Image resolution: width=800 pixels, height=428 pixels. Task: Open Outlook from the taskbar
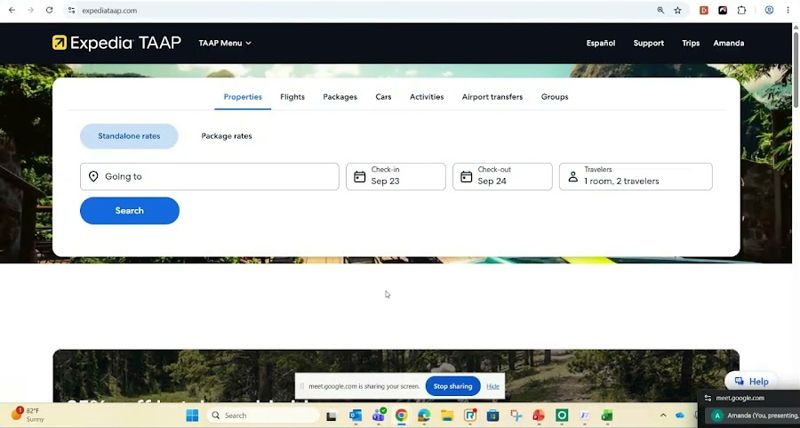click(x=355, y=416)
